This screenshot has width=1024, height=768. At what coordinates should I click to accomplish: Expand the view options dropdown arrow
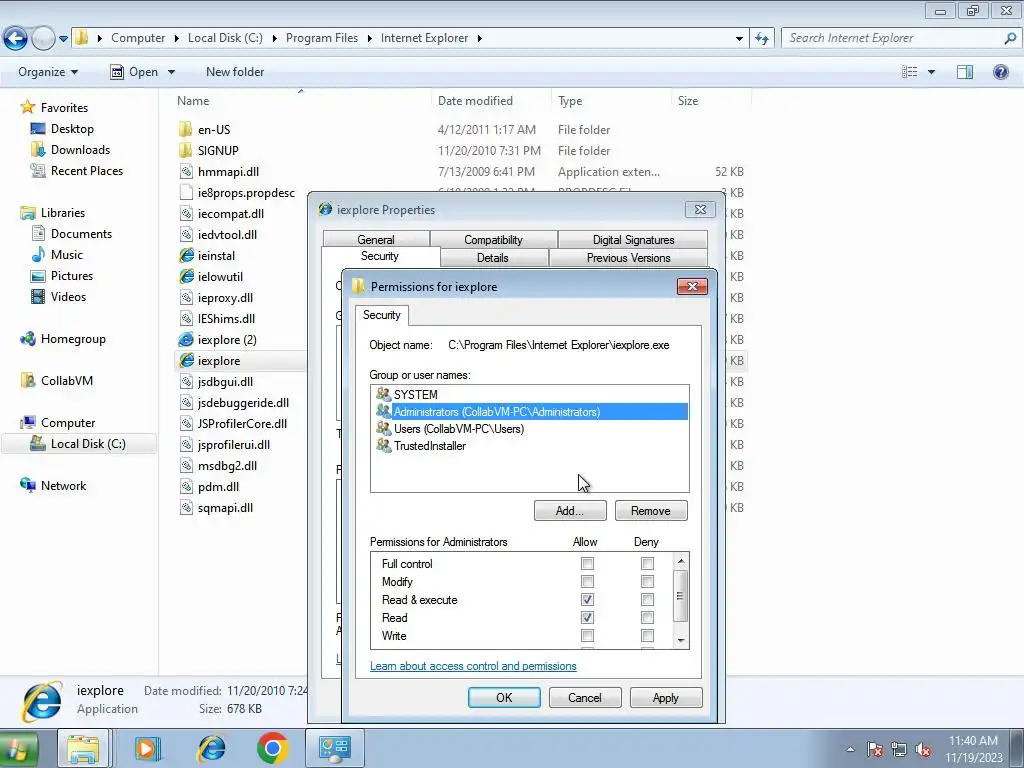931,72
